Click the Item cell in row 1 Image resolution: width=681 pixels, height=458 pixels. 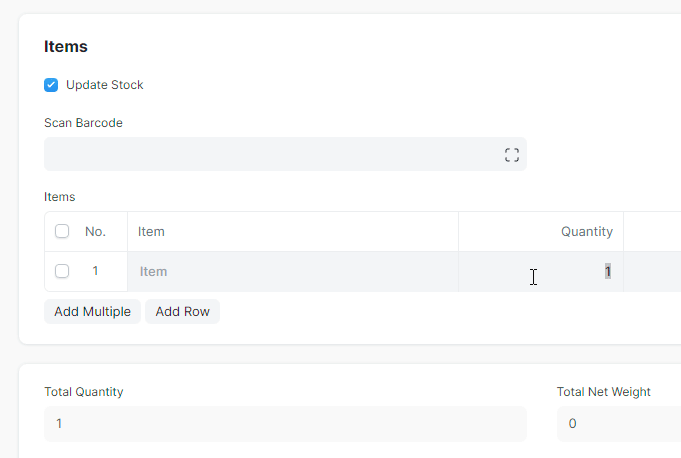point(293,272)
